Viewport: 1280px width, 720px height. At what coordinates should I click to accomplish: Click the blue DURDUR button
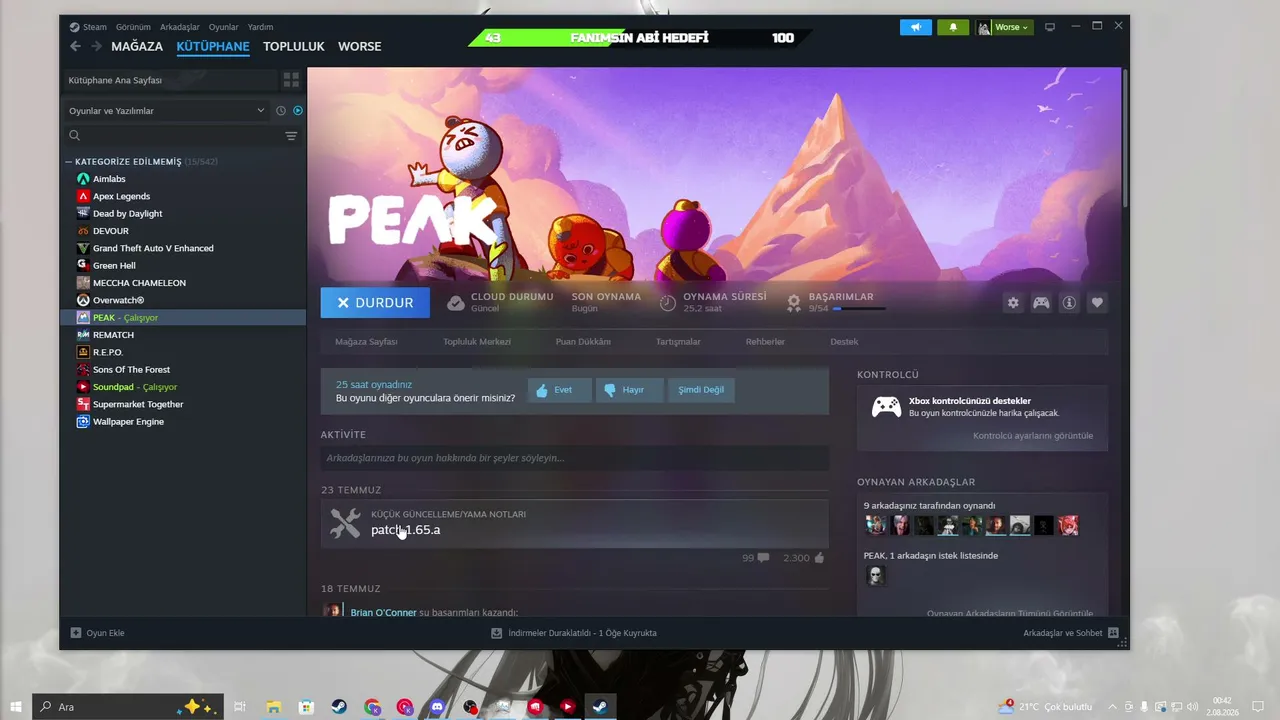375,303
